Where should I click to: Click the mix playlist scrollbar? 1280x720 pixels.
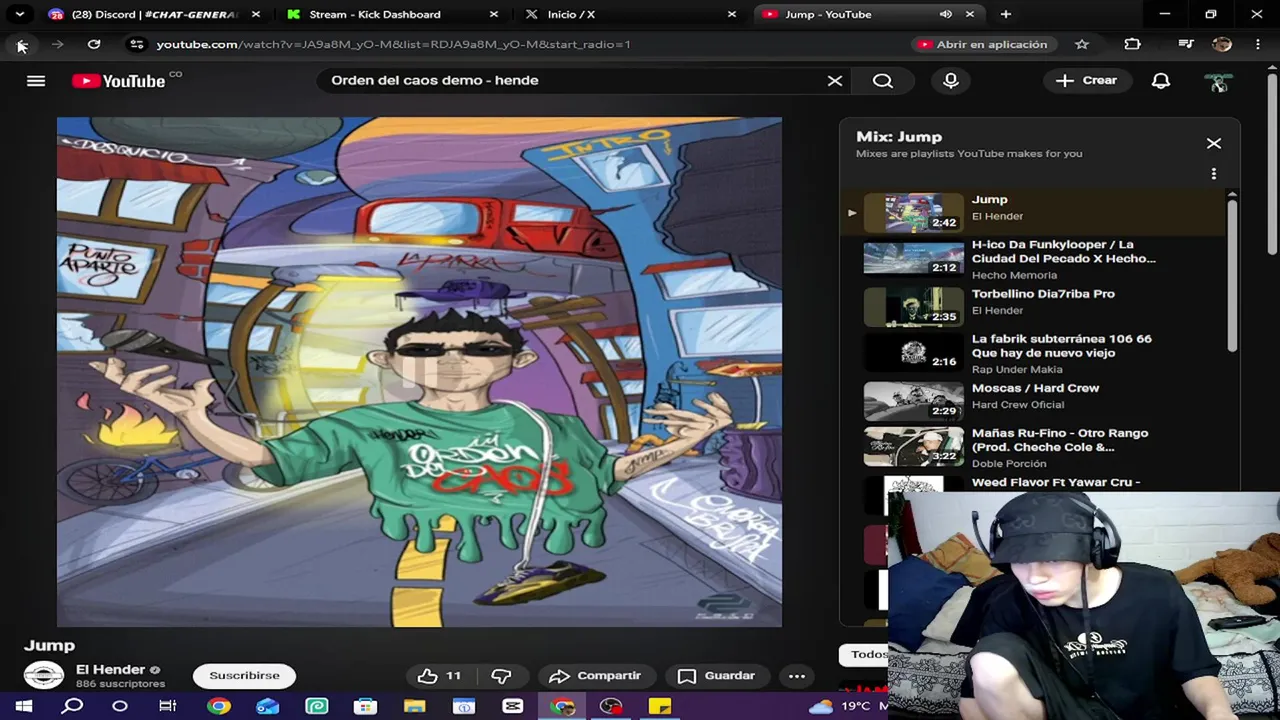click(x=1232, y=275)
